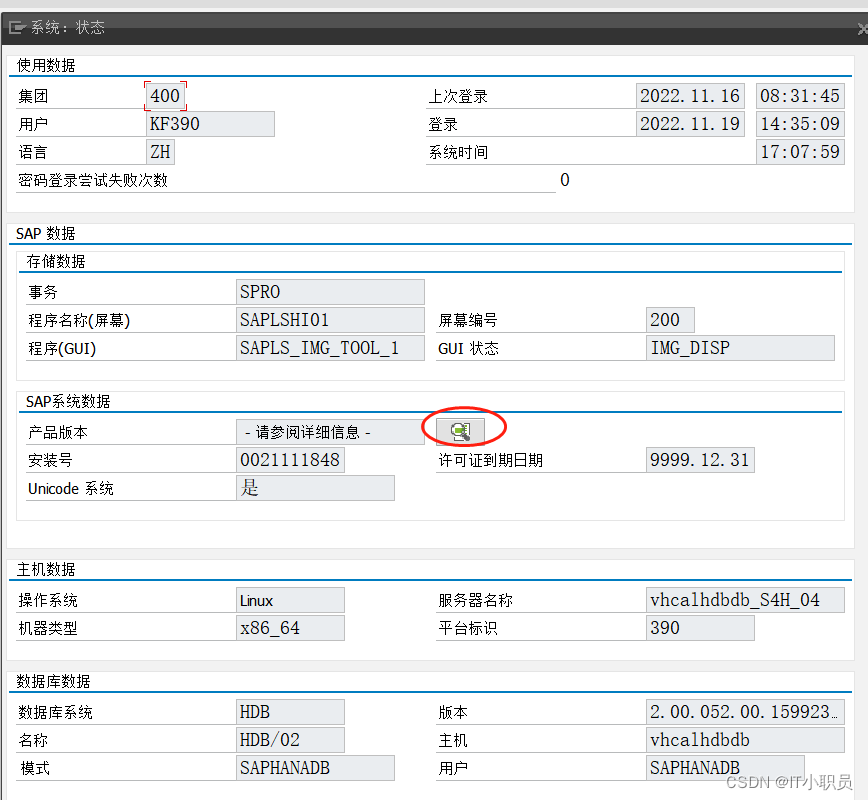Click database name field HDB/02

pyautogui.click(x=290, y=740)
